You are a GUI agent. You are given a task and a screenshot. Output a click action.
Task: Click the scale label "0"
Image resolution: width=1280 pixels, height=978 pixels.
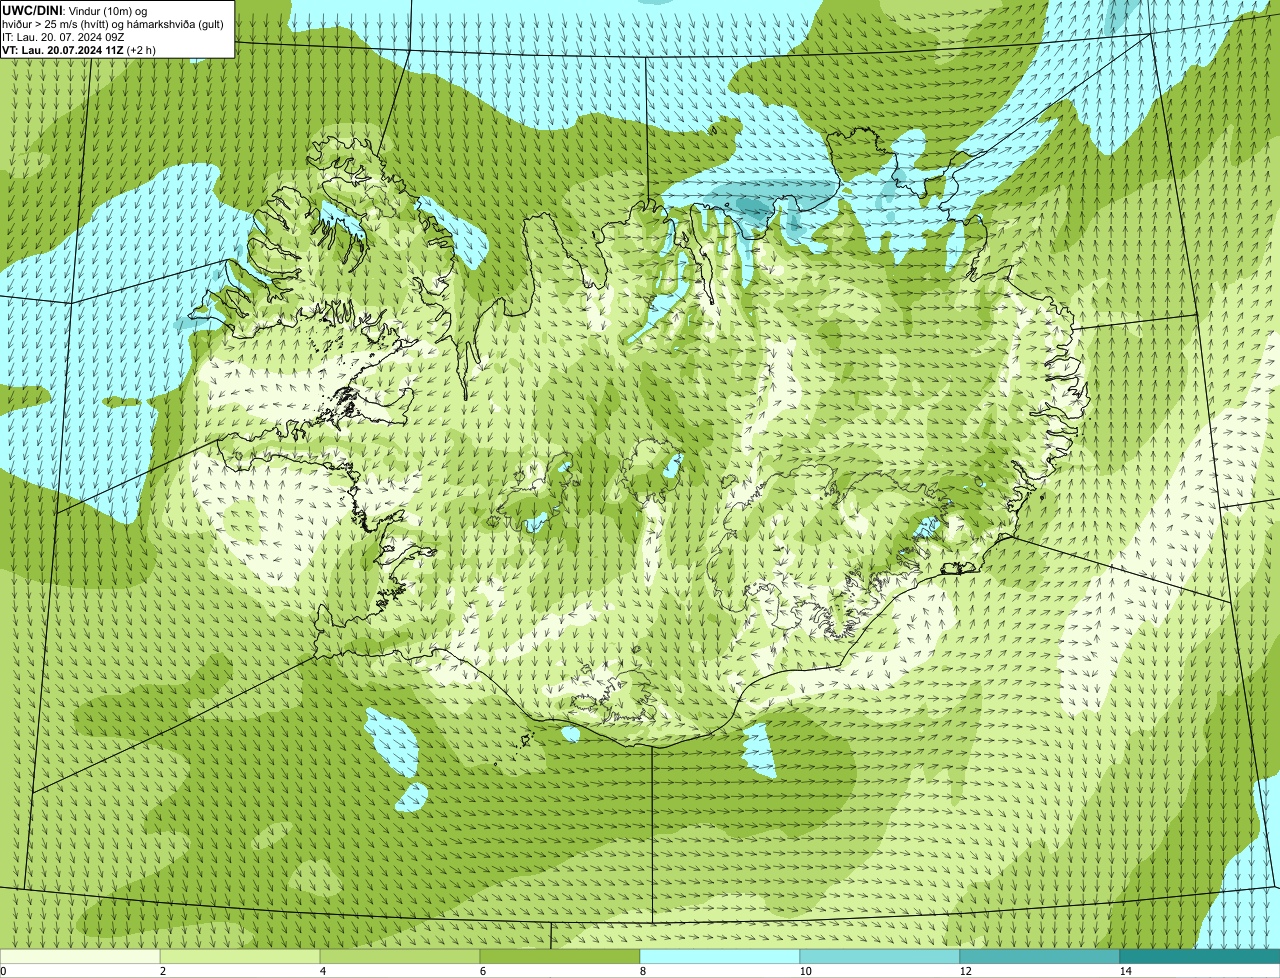point(3,971)
